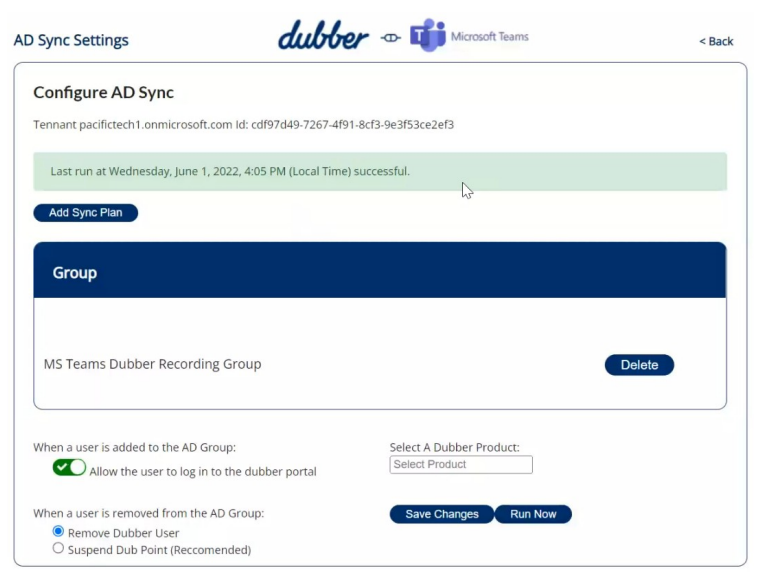Click Save Changes button
This screenshot has height=582, width=765.
click(x=442, y=514)
